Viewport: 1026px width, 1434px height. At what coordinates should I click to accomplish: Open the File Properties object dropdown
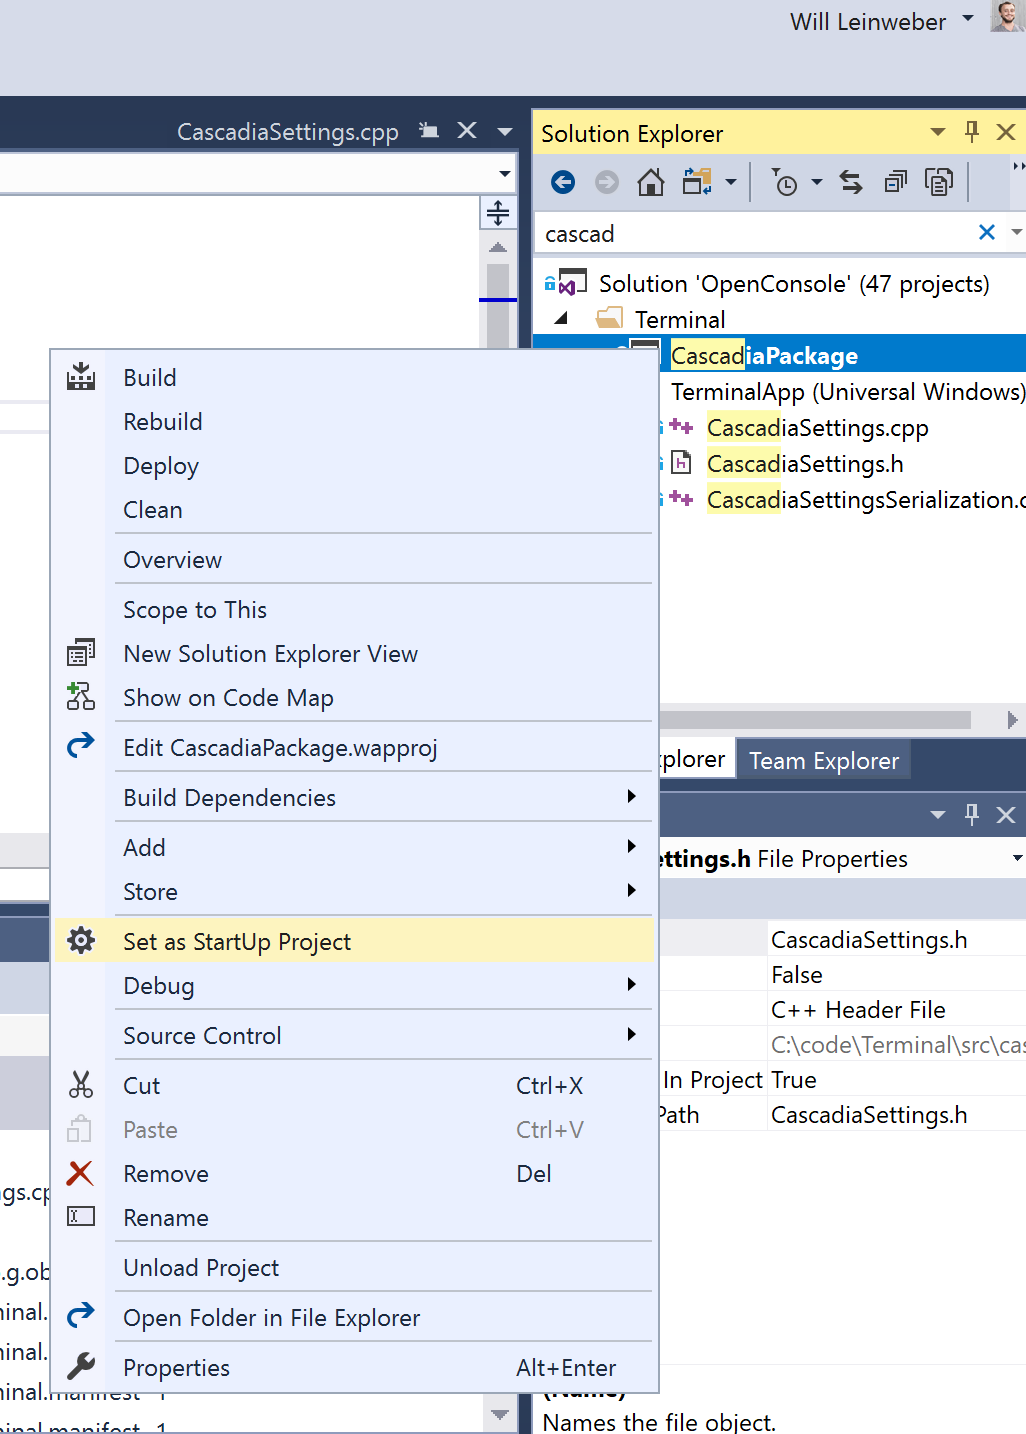1017,858
